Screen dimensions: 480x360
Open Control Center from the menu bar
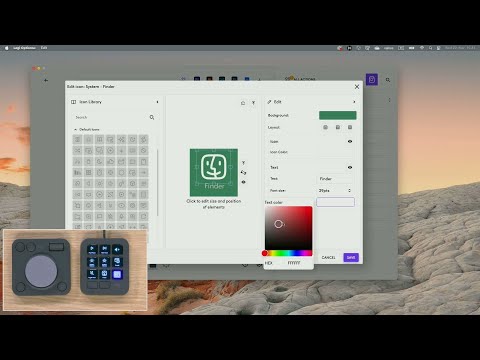click(439, 48)
